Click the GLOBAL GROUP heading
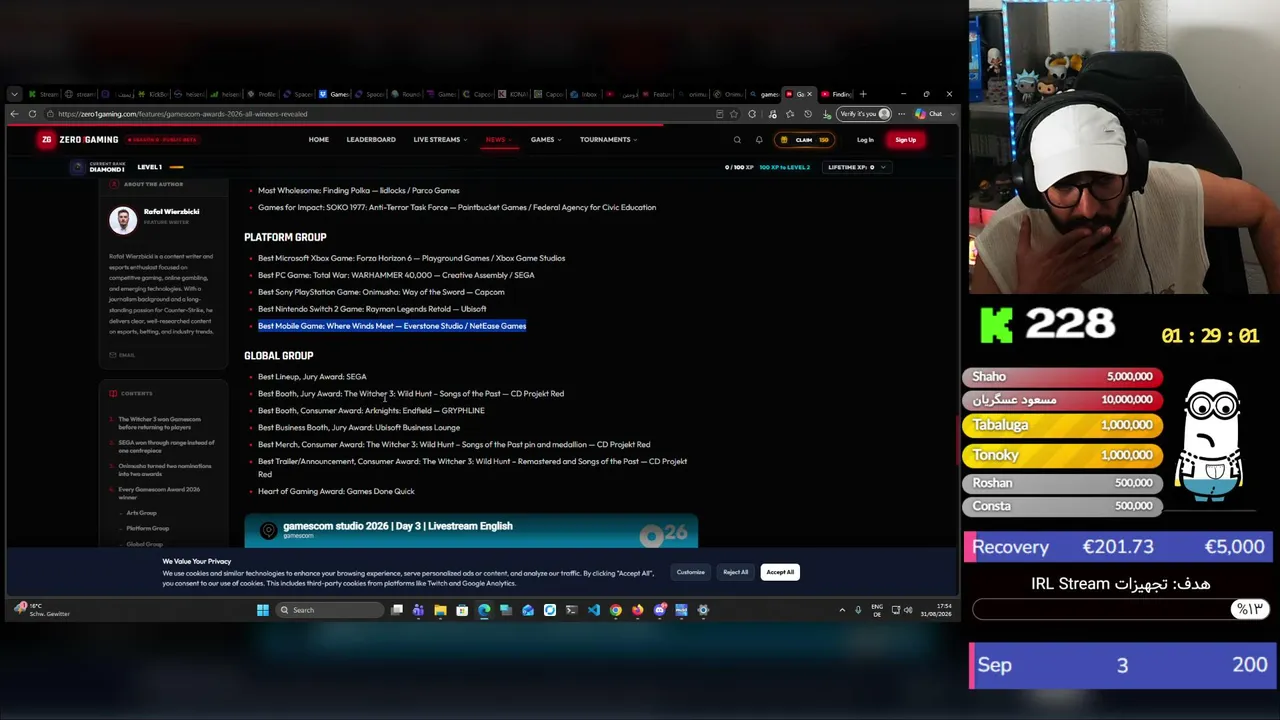 click(279, 356)
